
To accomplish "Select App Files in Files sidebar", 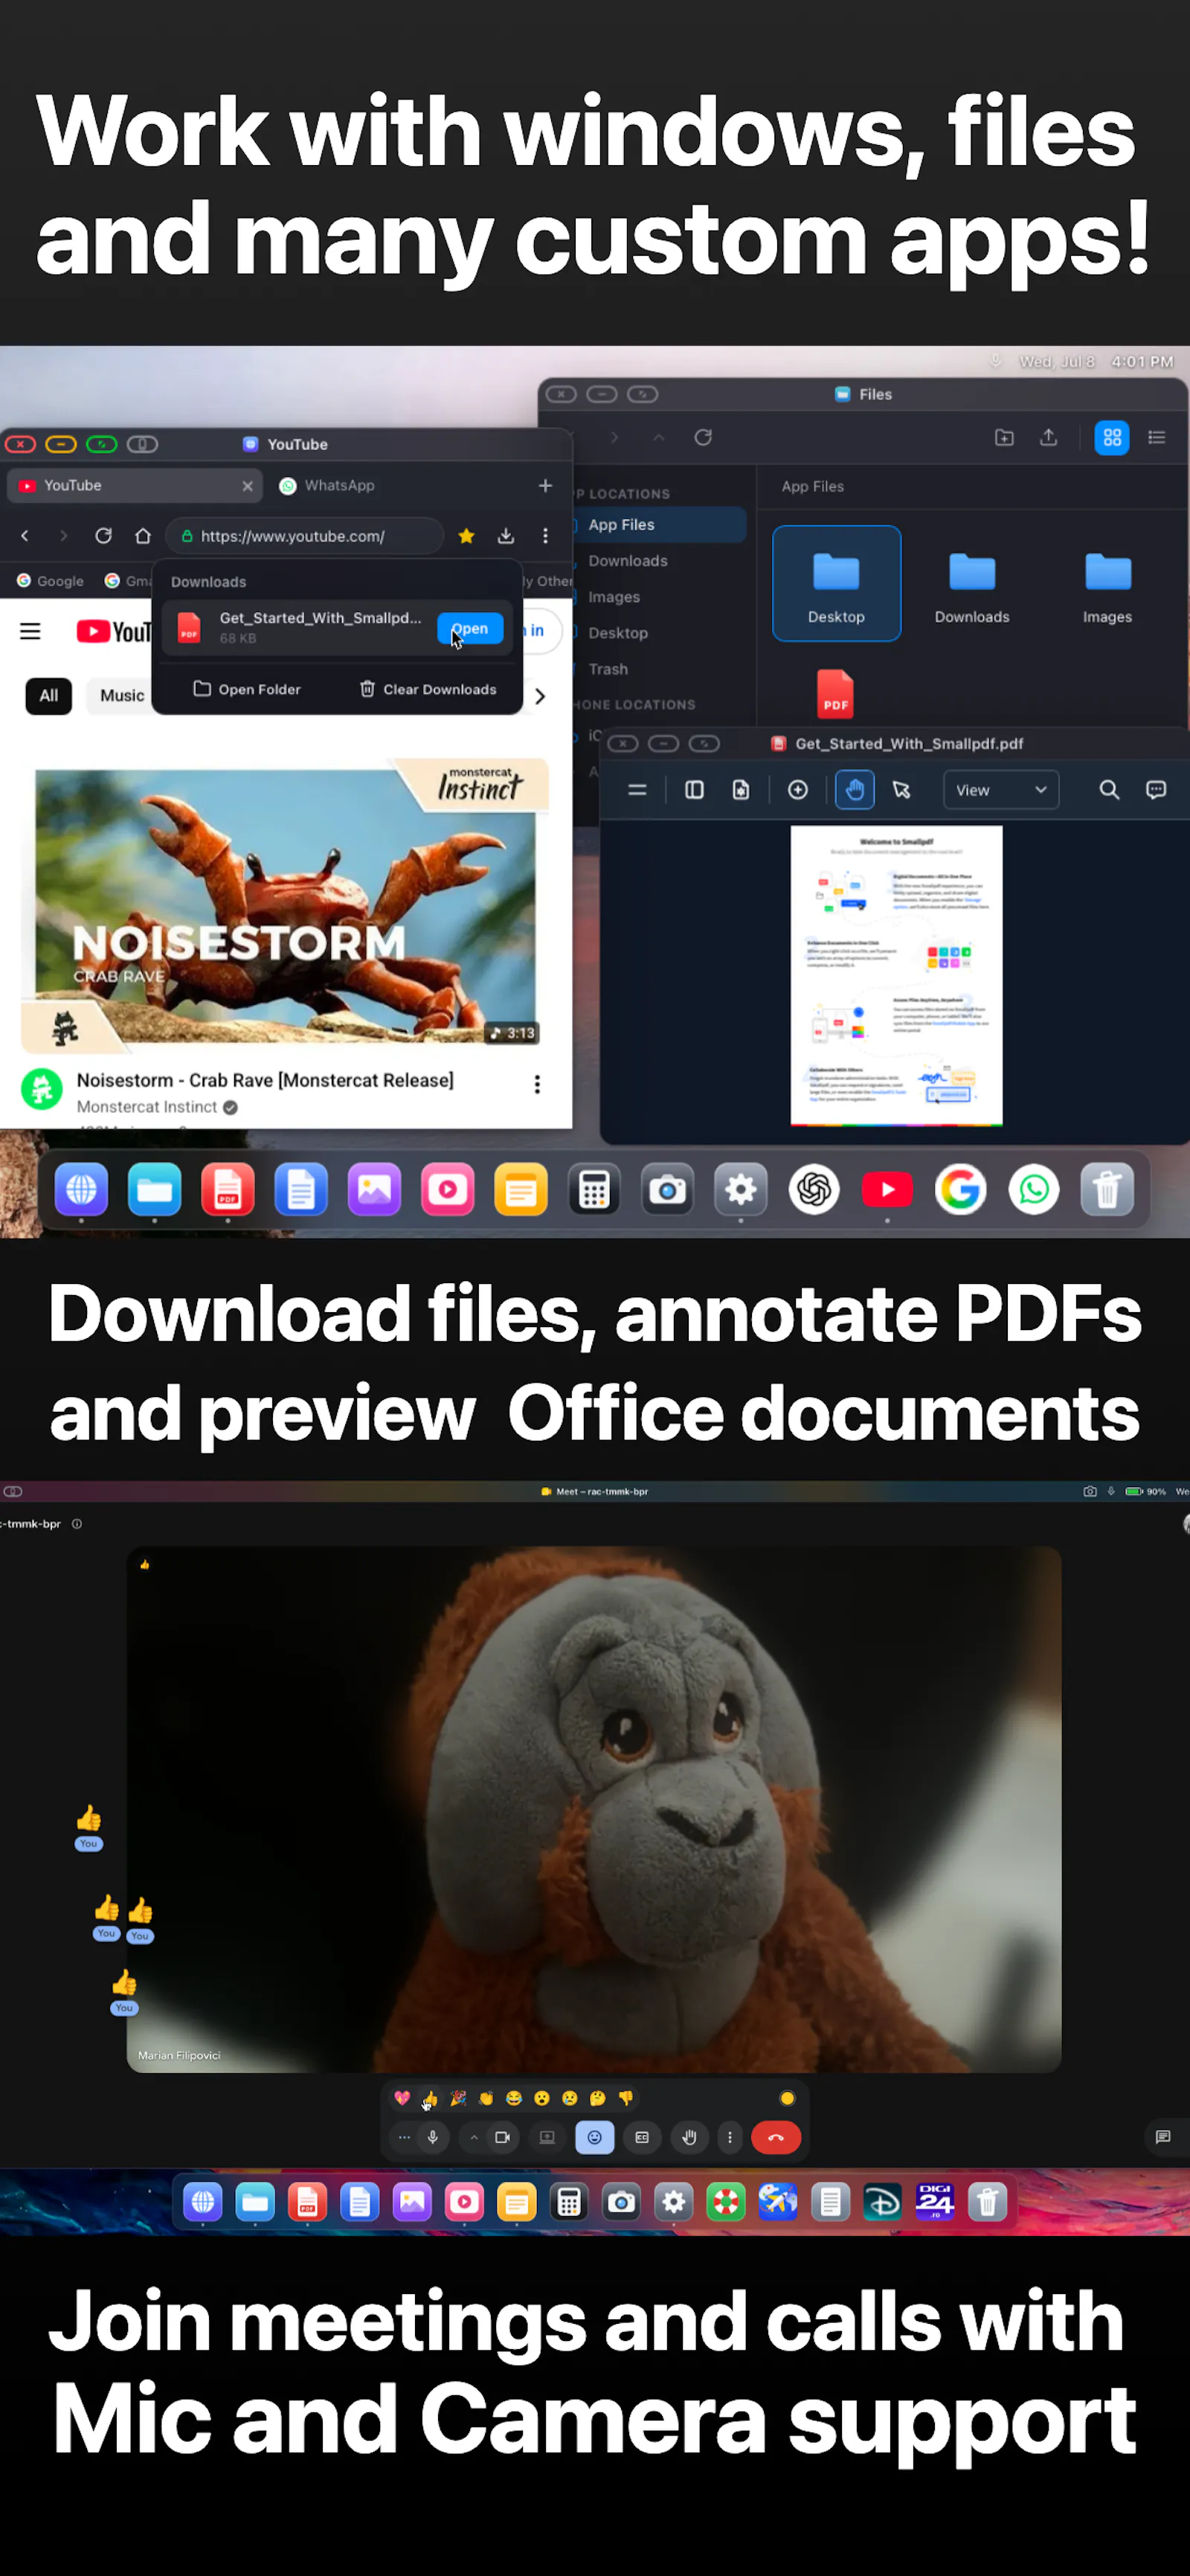I will (x=660, y=524).
